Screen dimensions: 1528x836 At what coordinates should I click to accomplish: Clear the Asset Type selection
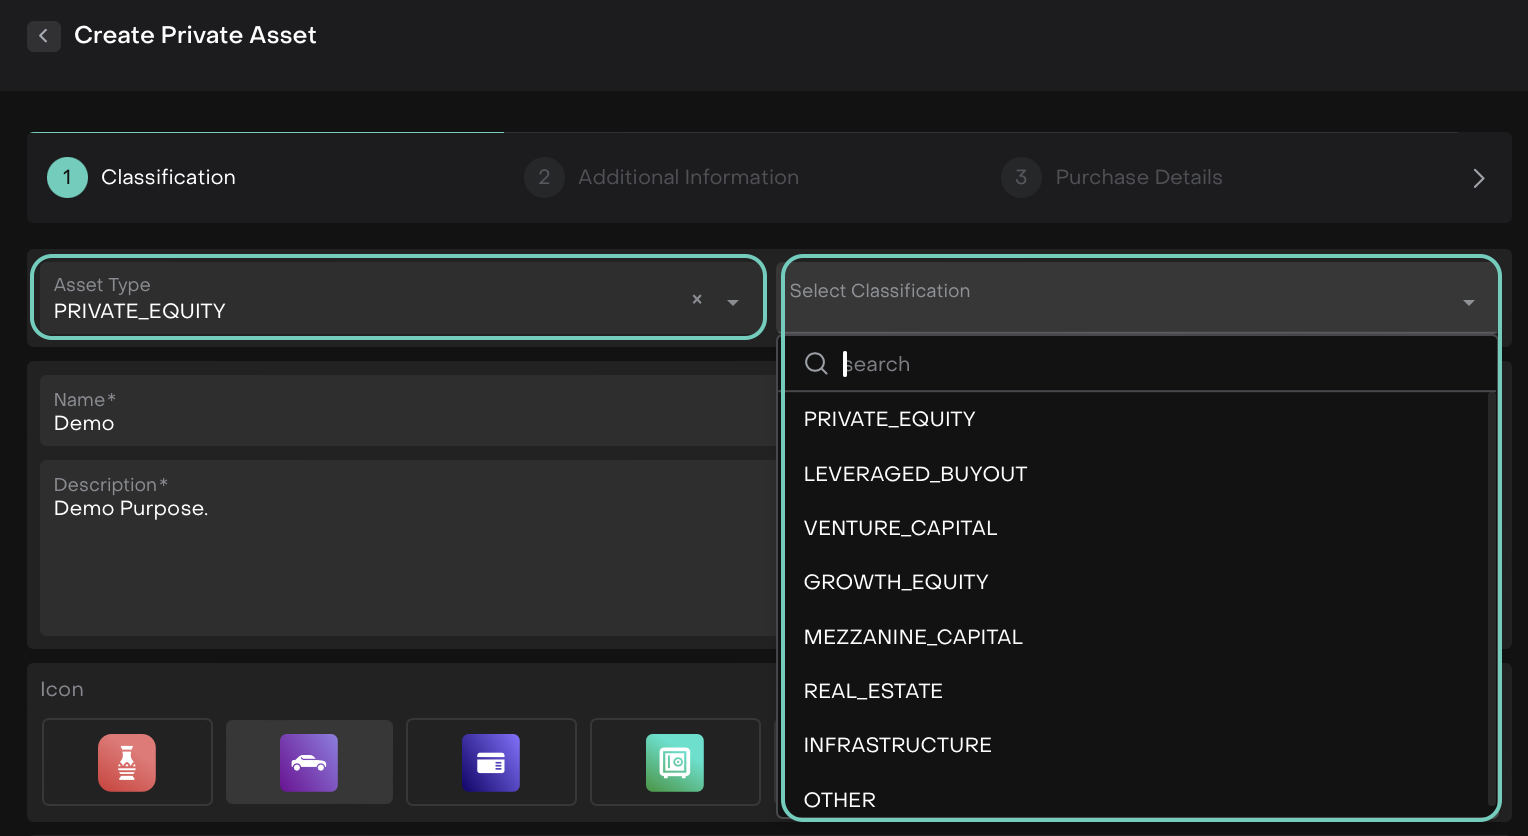[x=697, y=300]
